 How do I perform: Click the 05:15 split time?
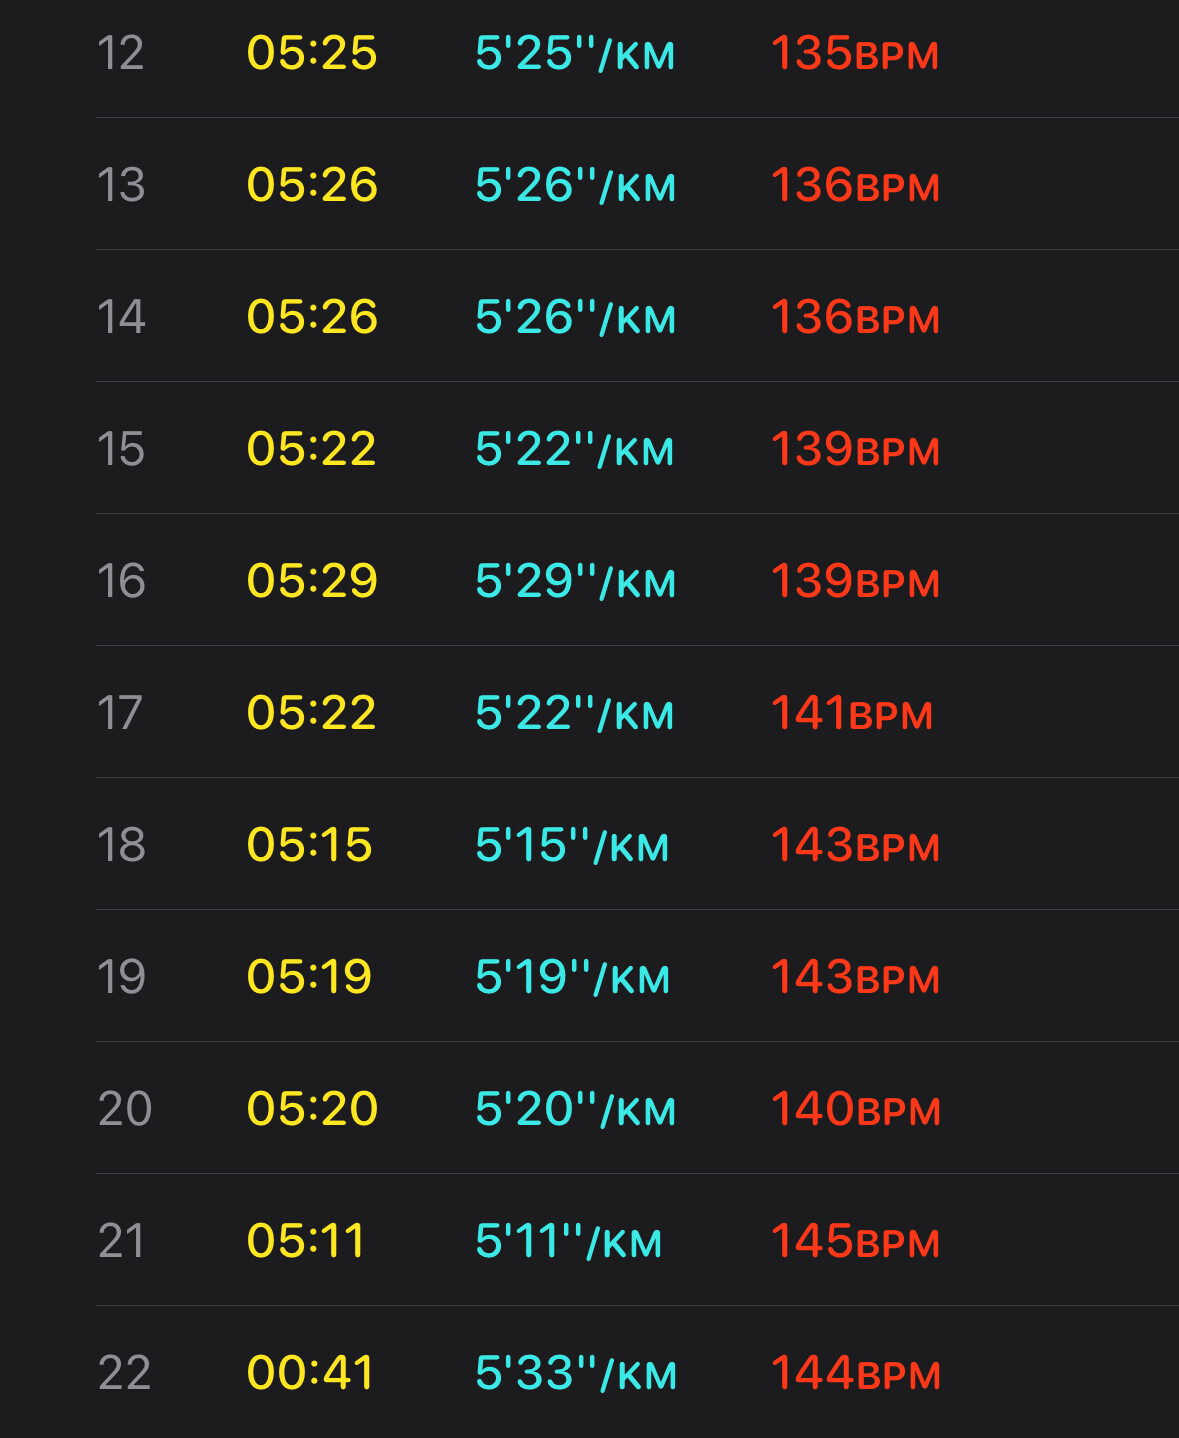pyautogui.click(x=310, y=845)
